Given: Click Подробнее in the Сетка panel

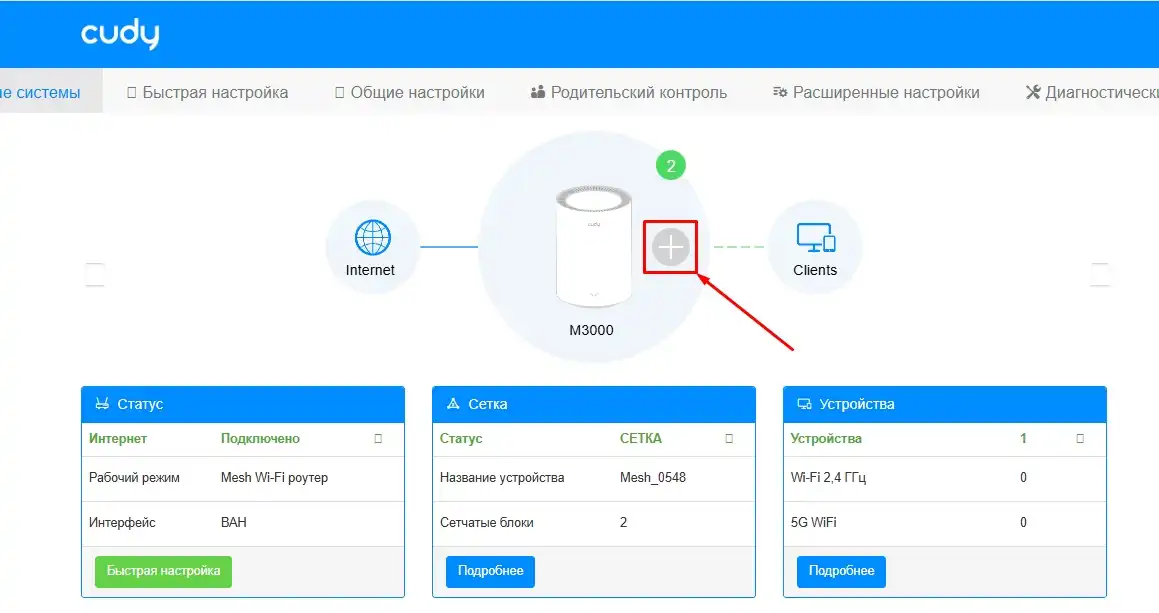Looking at the screenshot, I should click(490, 572).
